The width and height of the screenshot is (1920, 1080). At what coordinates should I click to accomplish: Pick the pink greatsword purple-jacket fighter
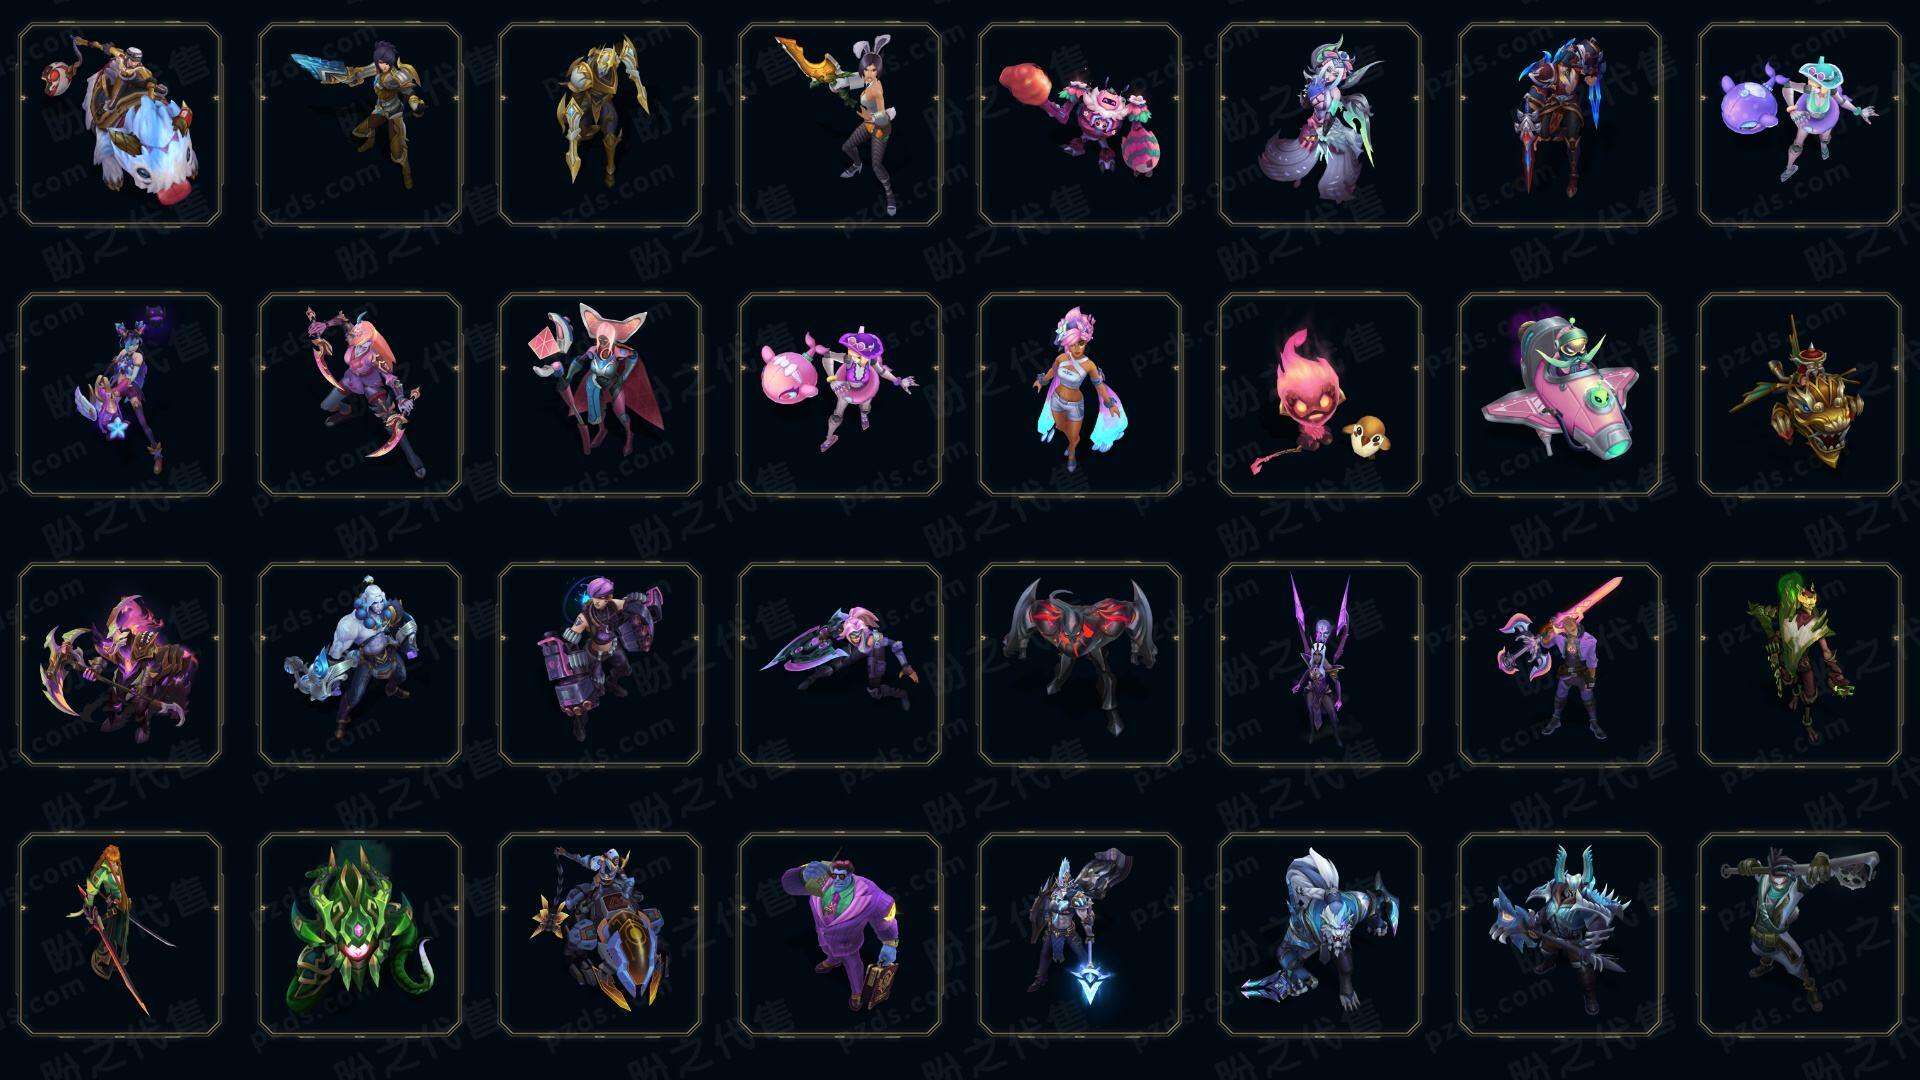tap(1560, 665)
